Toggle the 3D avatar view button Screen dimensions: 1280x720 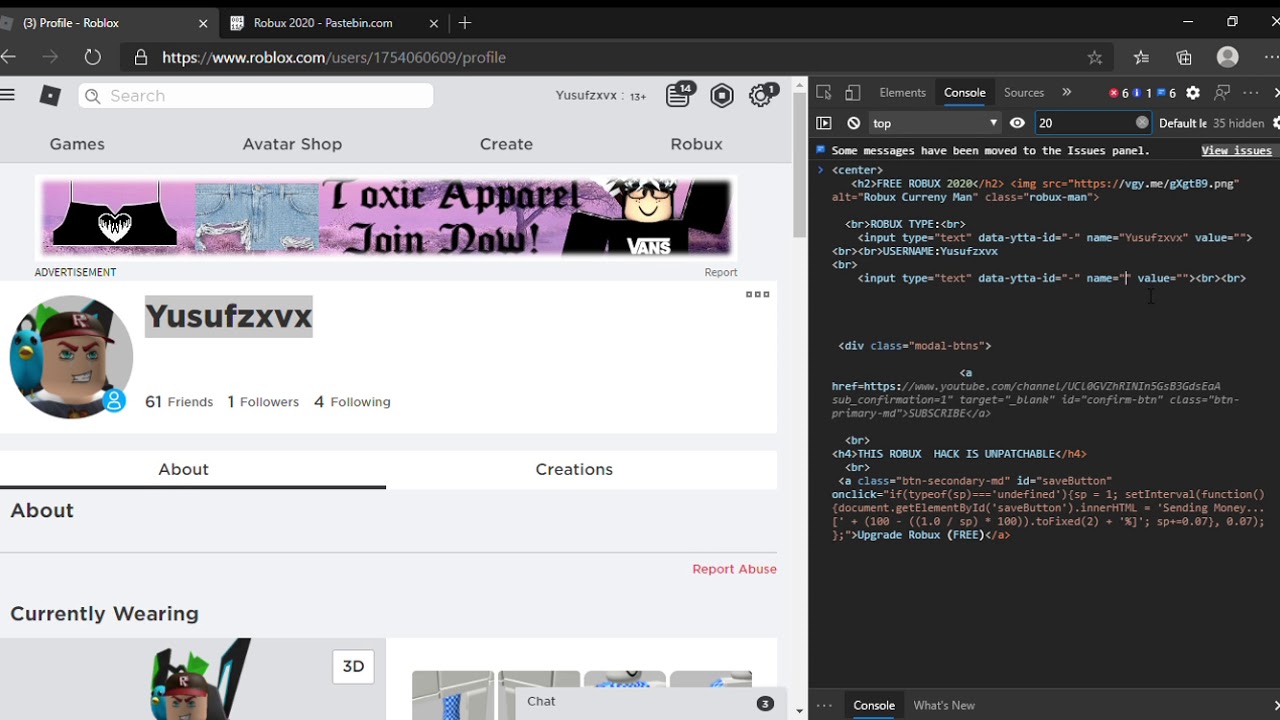(x=353, y=666)
